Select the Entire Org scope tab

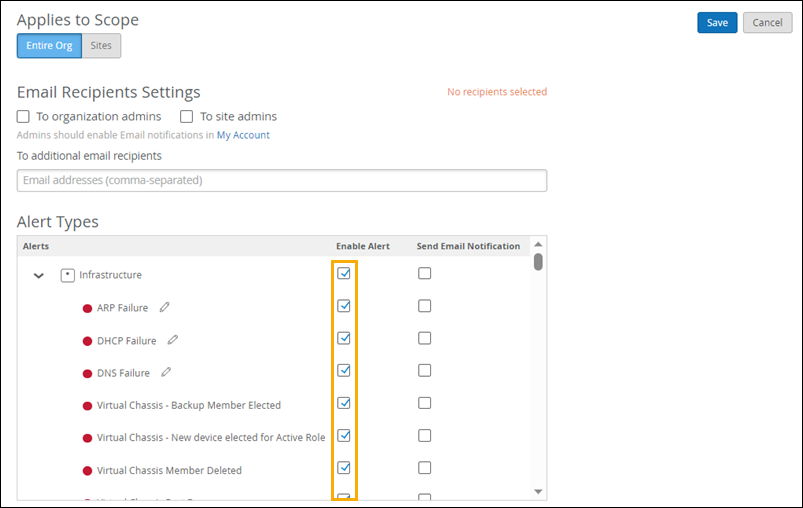pos(49,46)
